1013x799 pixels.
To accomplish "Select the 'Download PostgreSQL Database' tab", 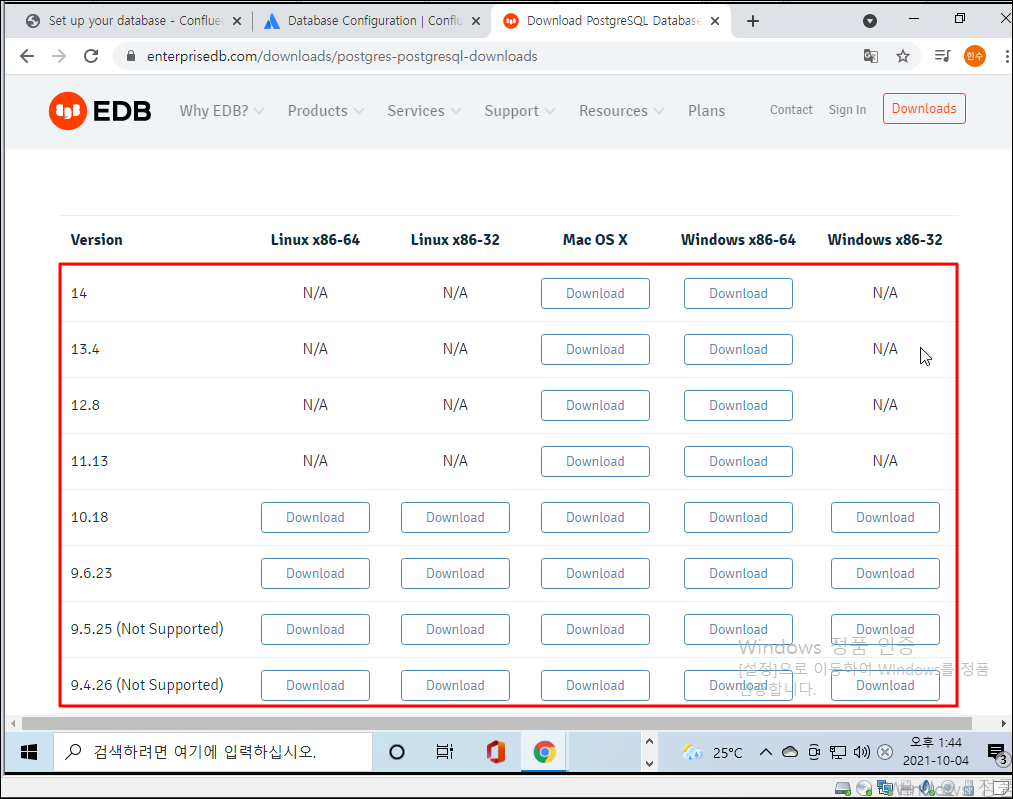I will (x=611, y=21).
